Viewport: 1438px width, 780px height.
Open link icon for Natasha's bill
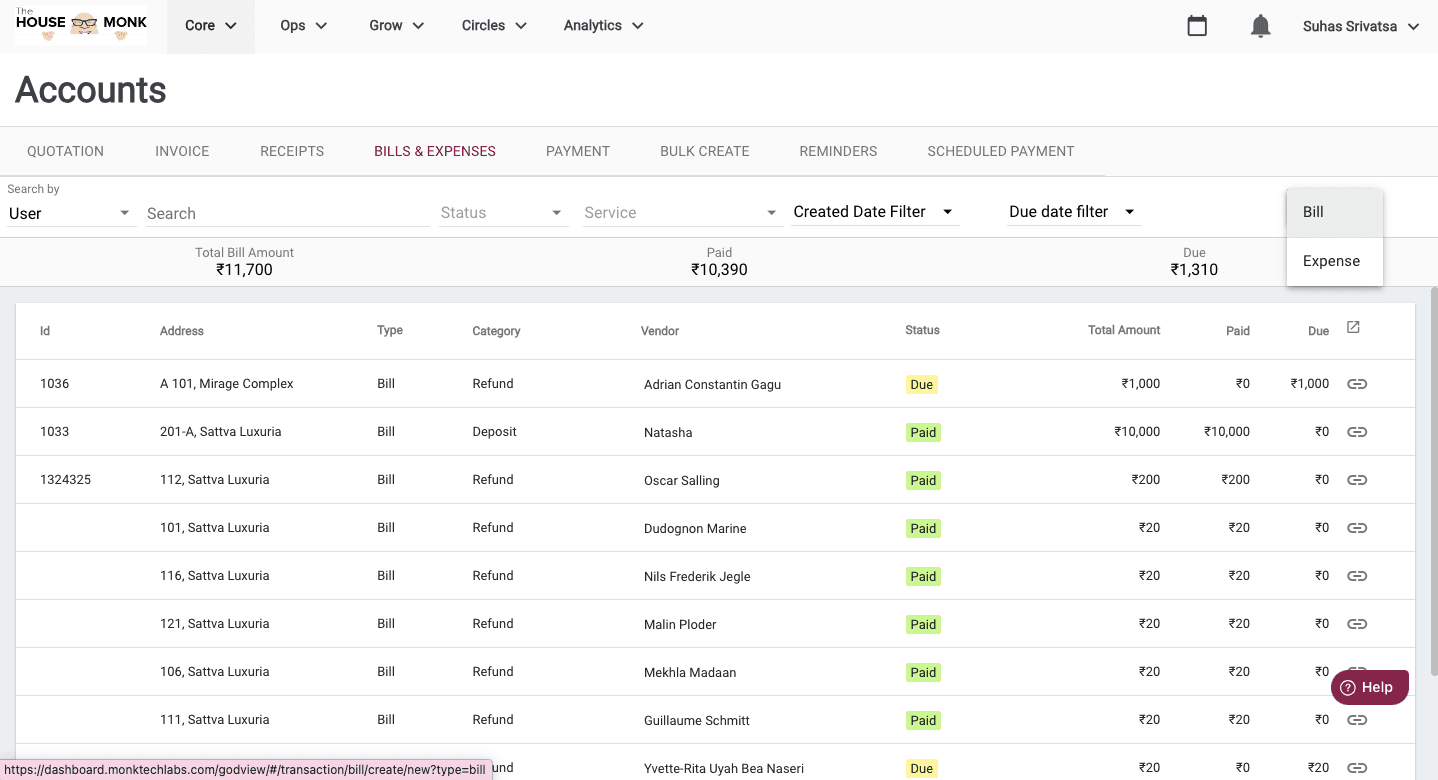tap(1357, 432)
